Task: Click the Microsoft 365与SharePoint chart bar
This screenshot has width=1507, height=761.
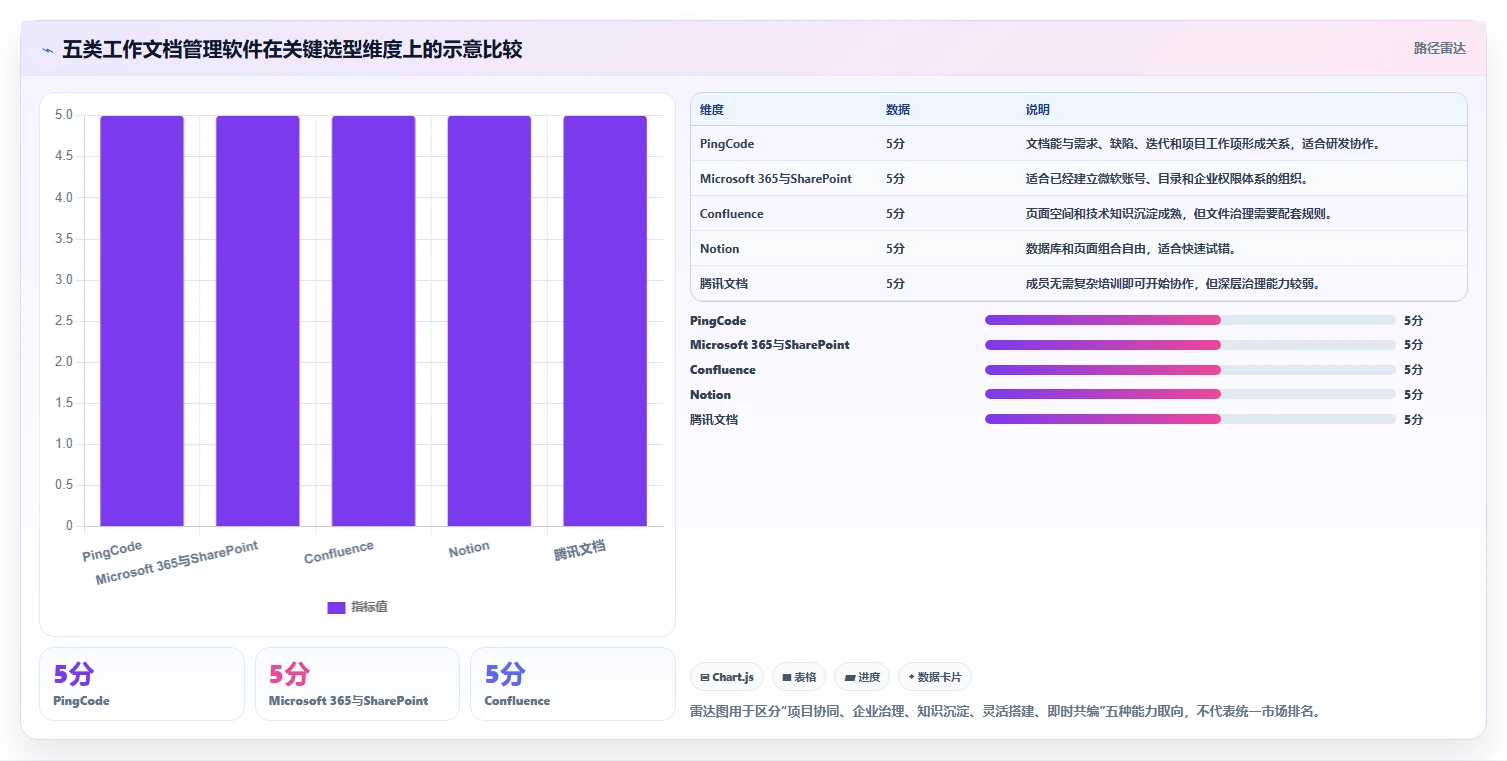Action: [x=258, y=321]
